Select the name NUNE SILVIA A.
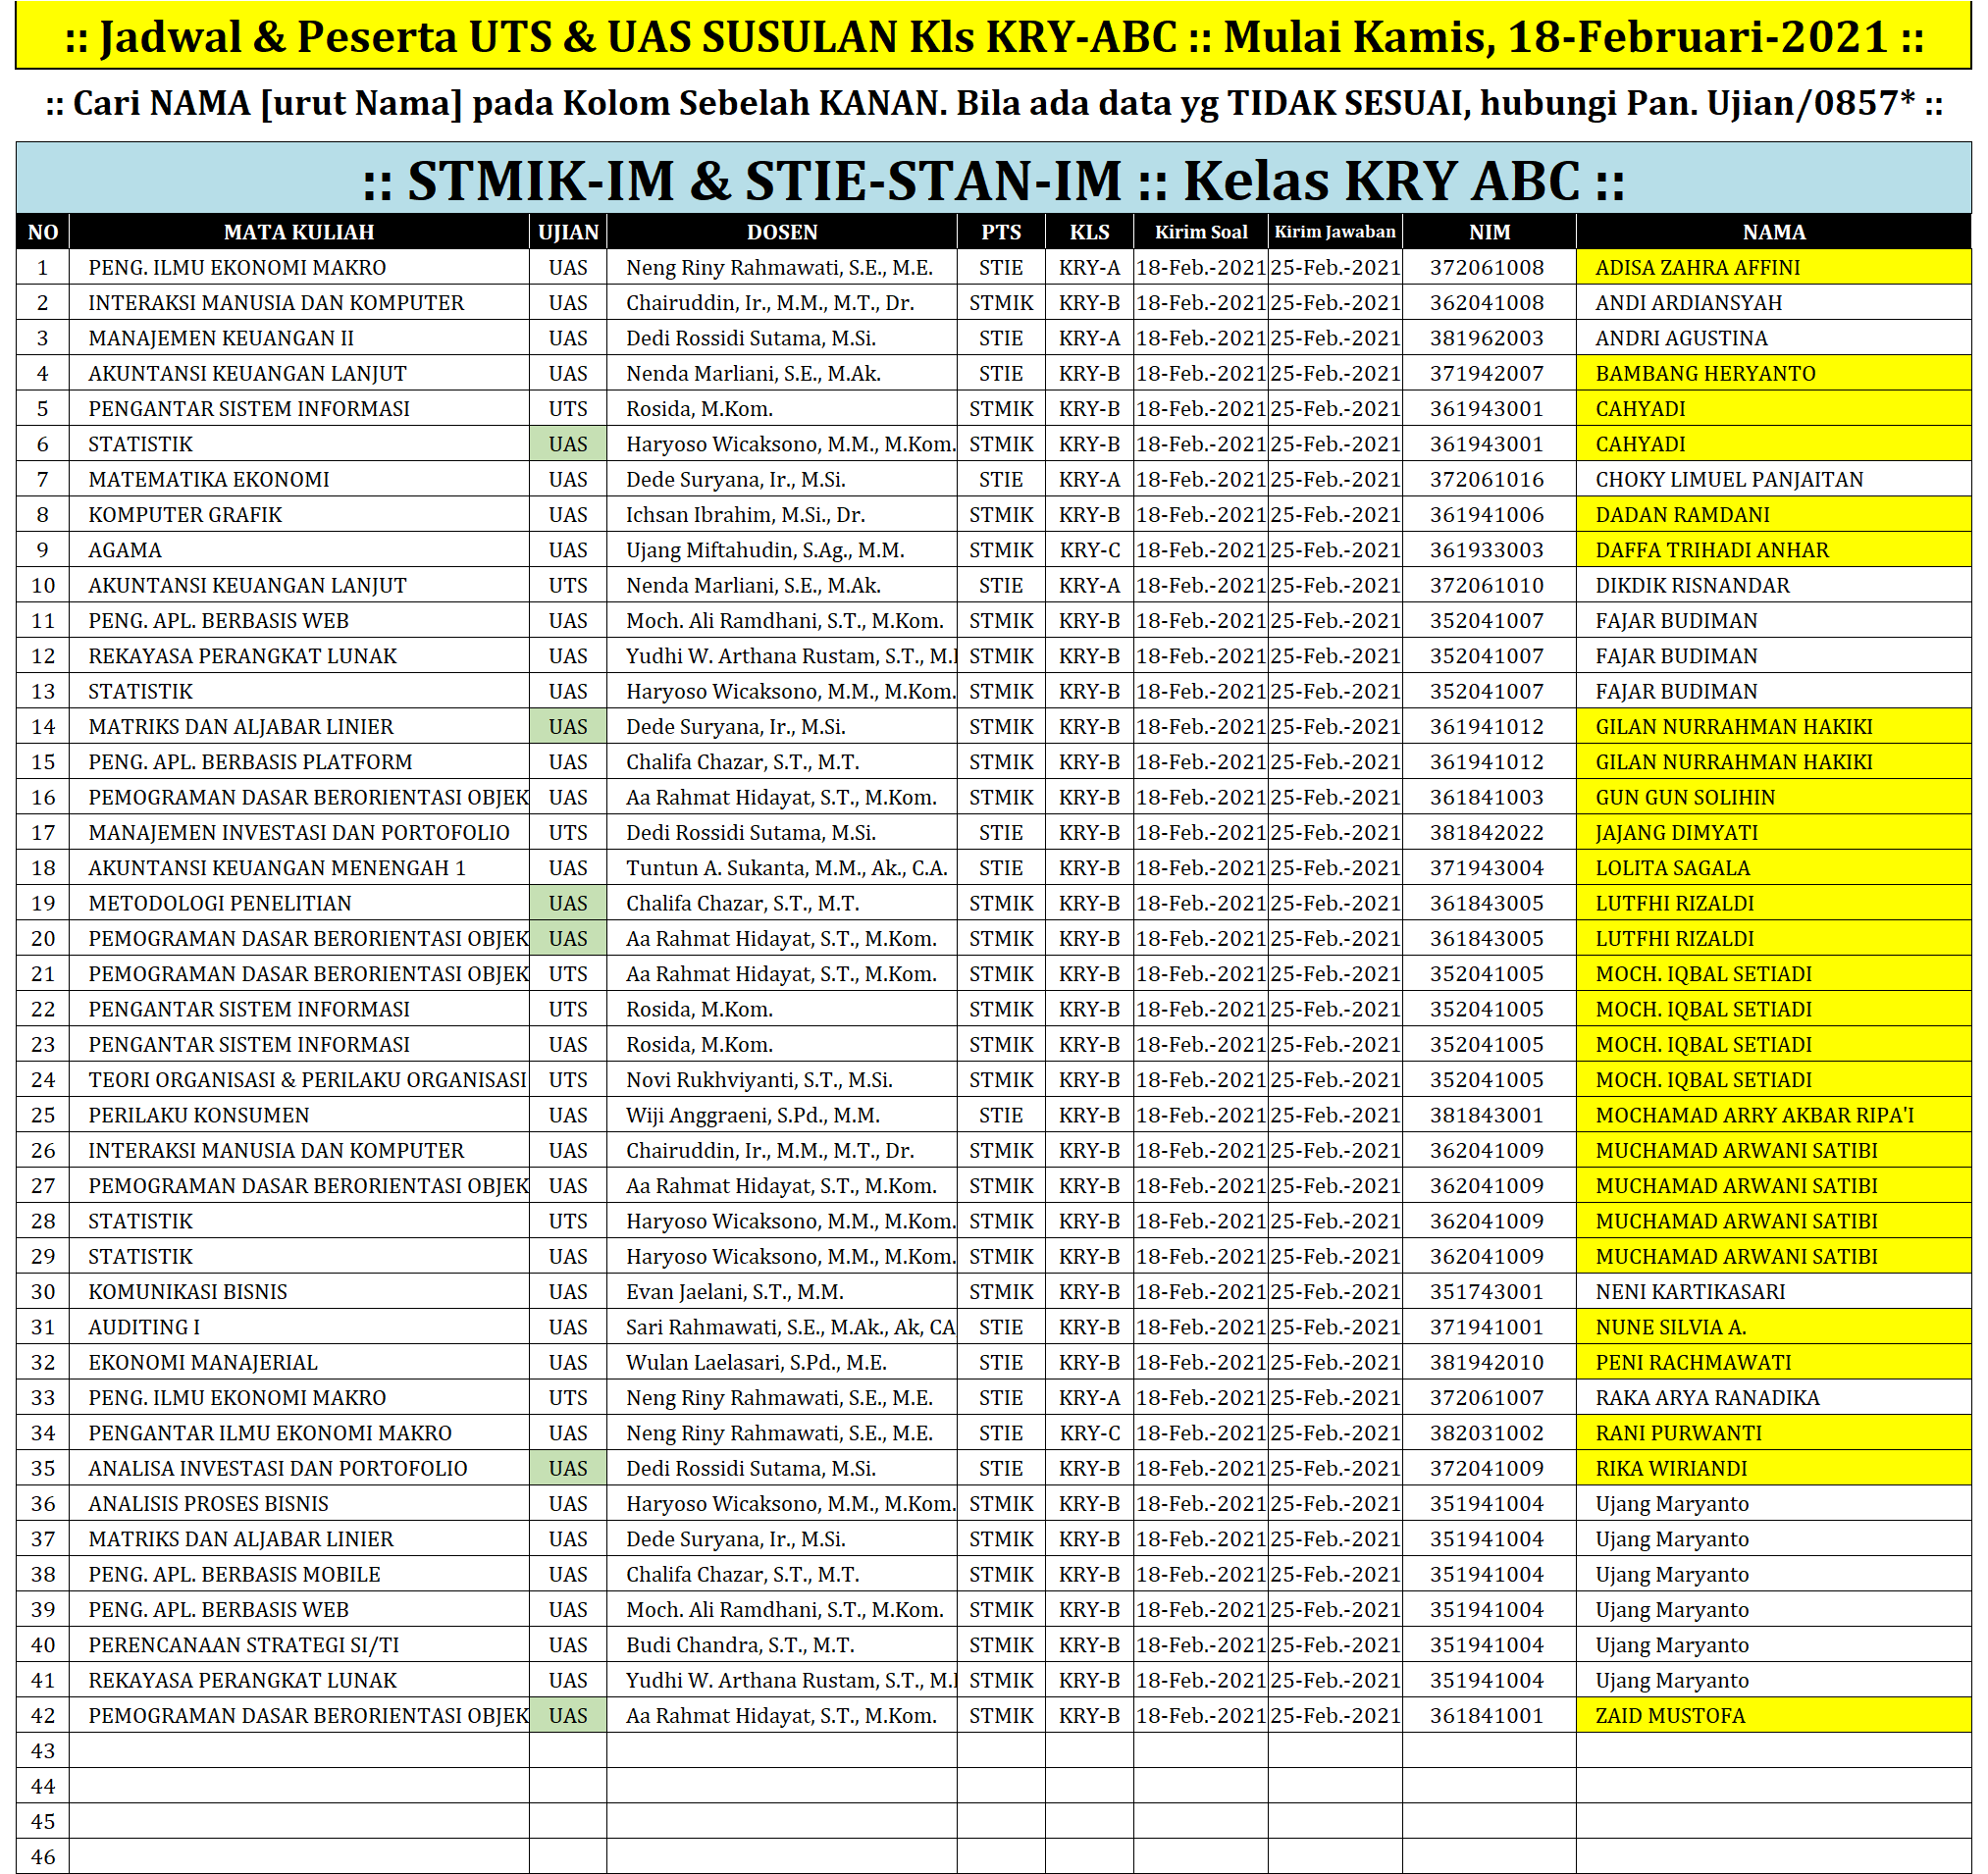The image size is (1988, 1874). [1670, 1328]
